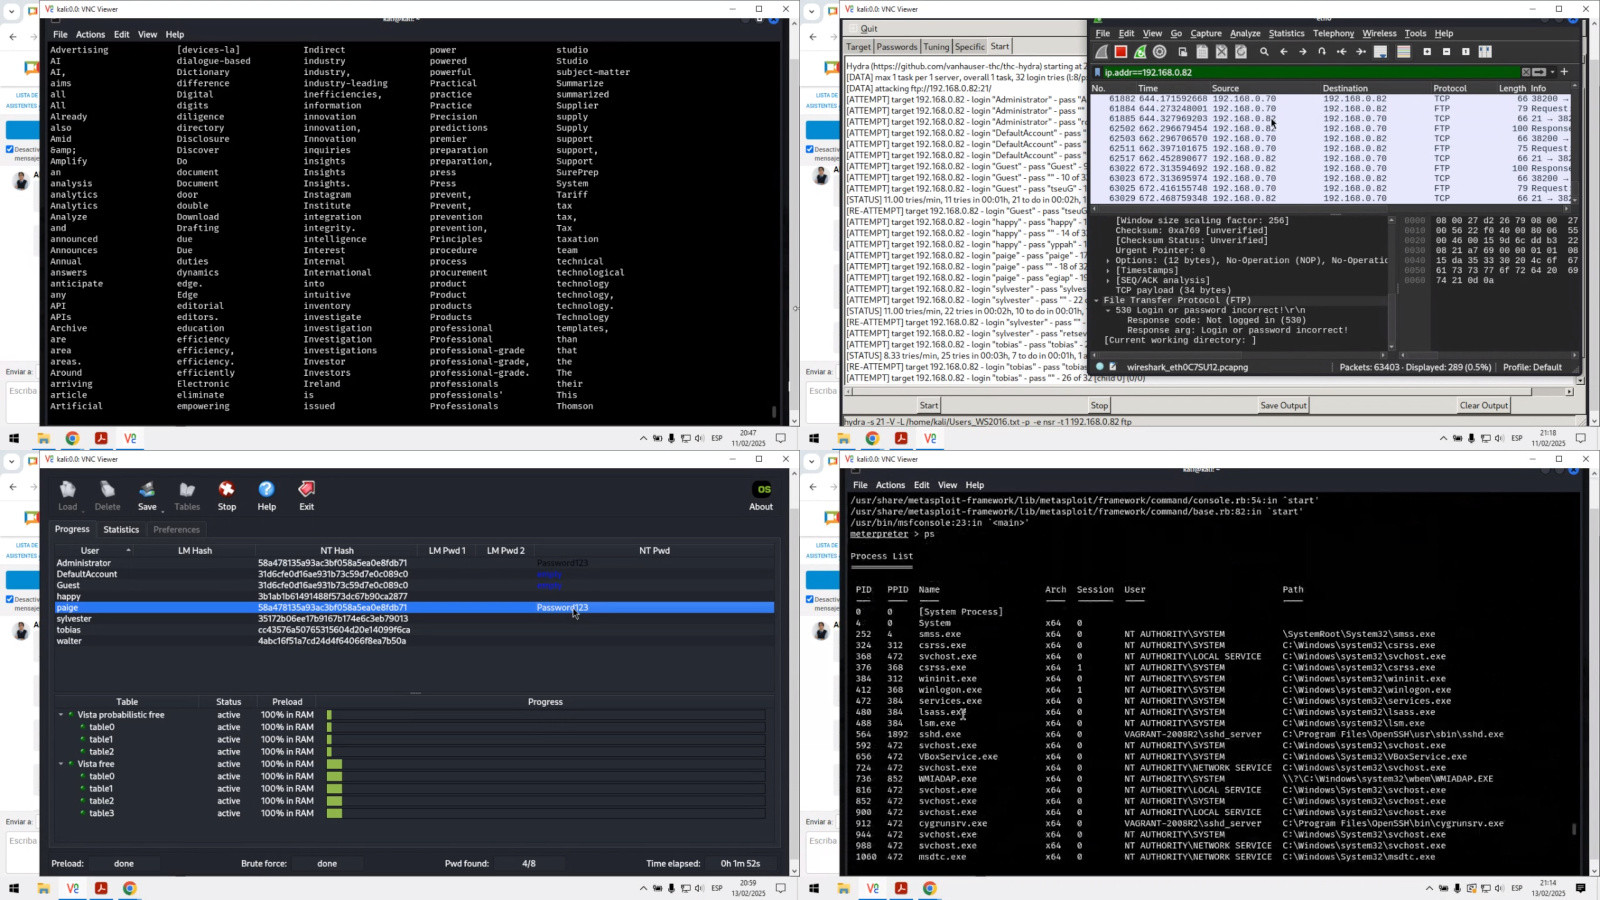The width and height of the screenshot is (1600, 900).
Task: Toggle Desactivar checkbox beside the meterpreter terminal
Action: click(810, 600)
